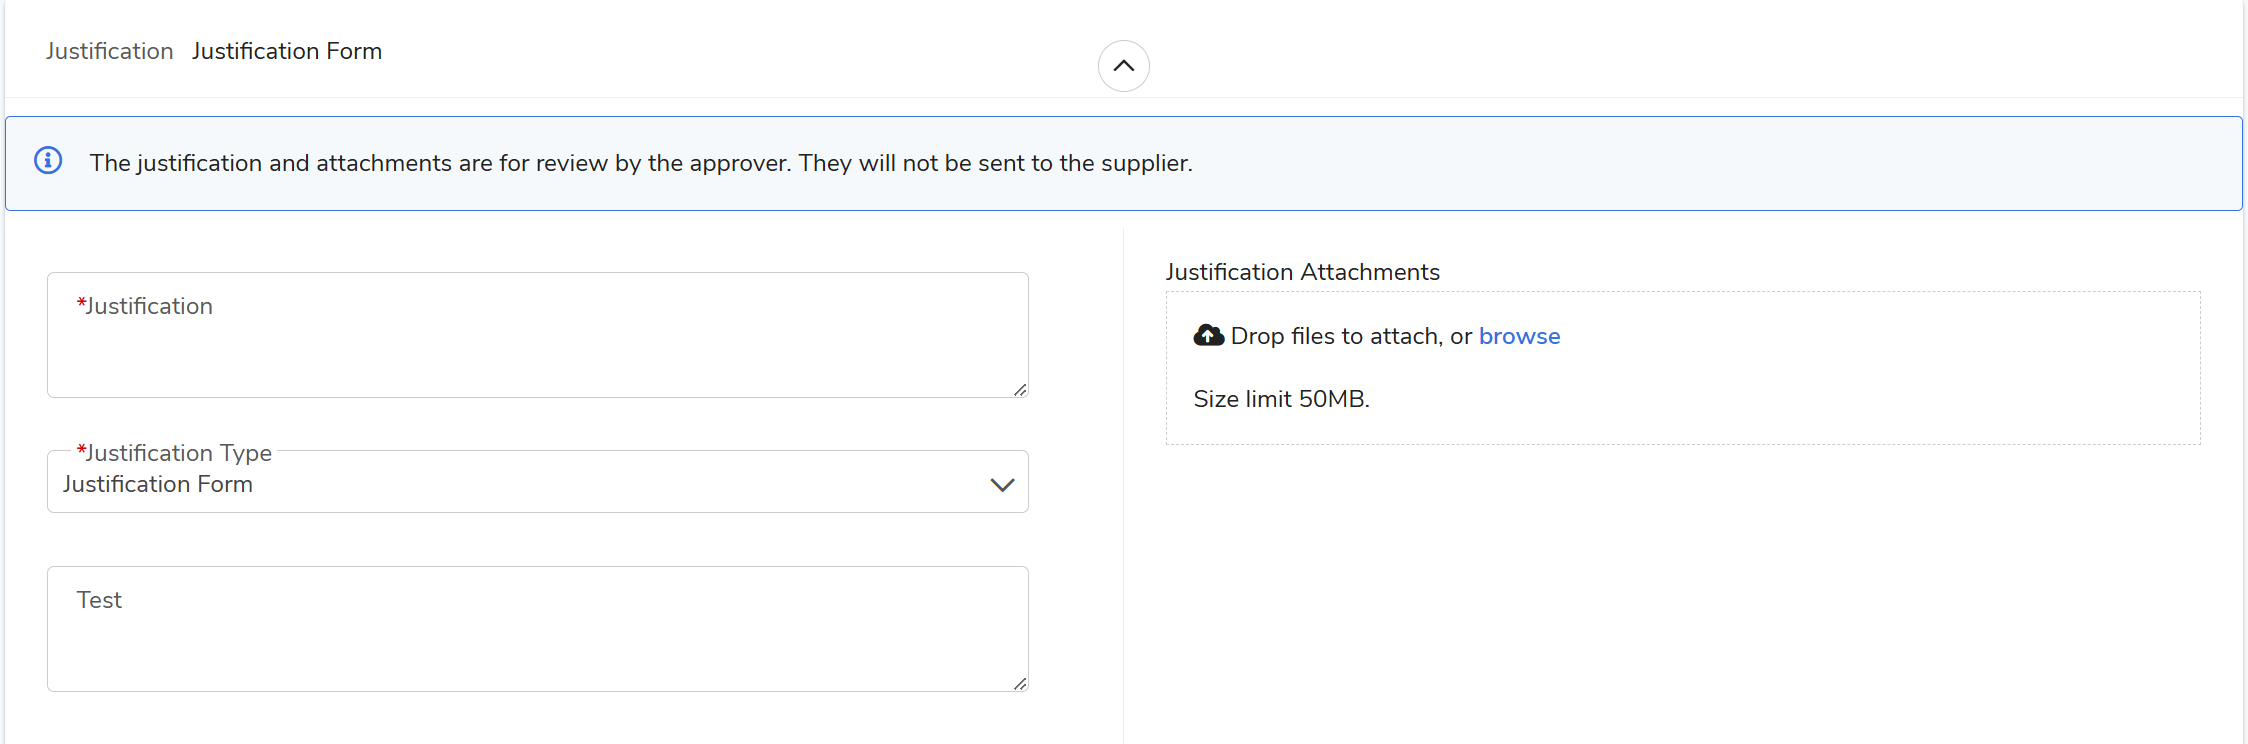
Task: Click the Justification Type dropdown arrow
Action: click(x=1002, y=485)
